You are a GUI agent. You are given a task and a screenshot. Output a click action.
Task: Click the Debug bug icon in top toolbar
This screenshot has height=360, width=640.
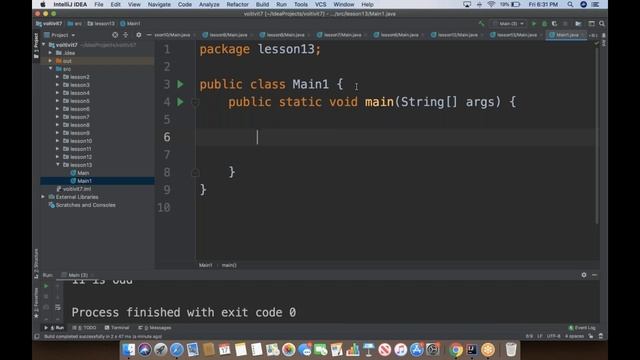coord(544,24)
